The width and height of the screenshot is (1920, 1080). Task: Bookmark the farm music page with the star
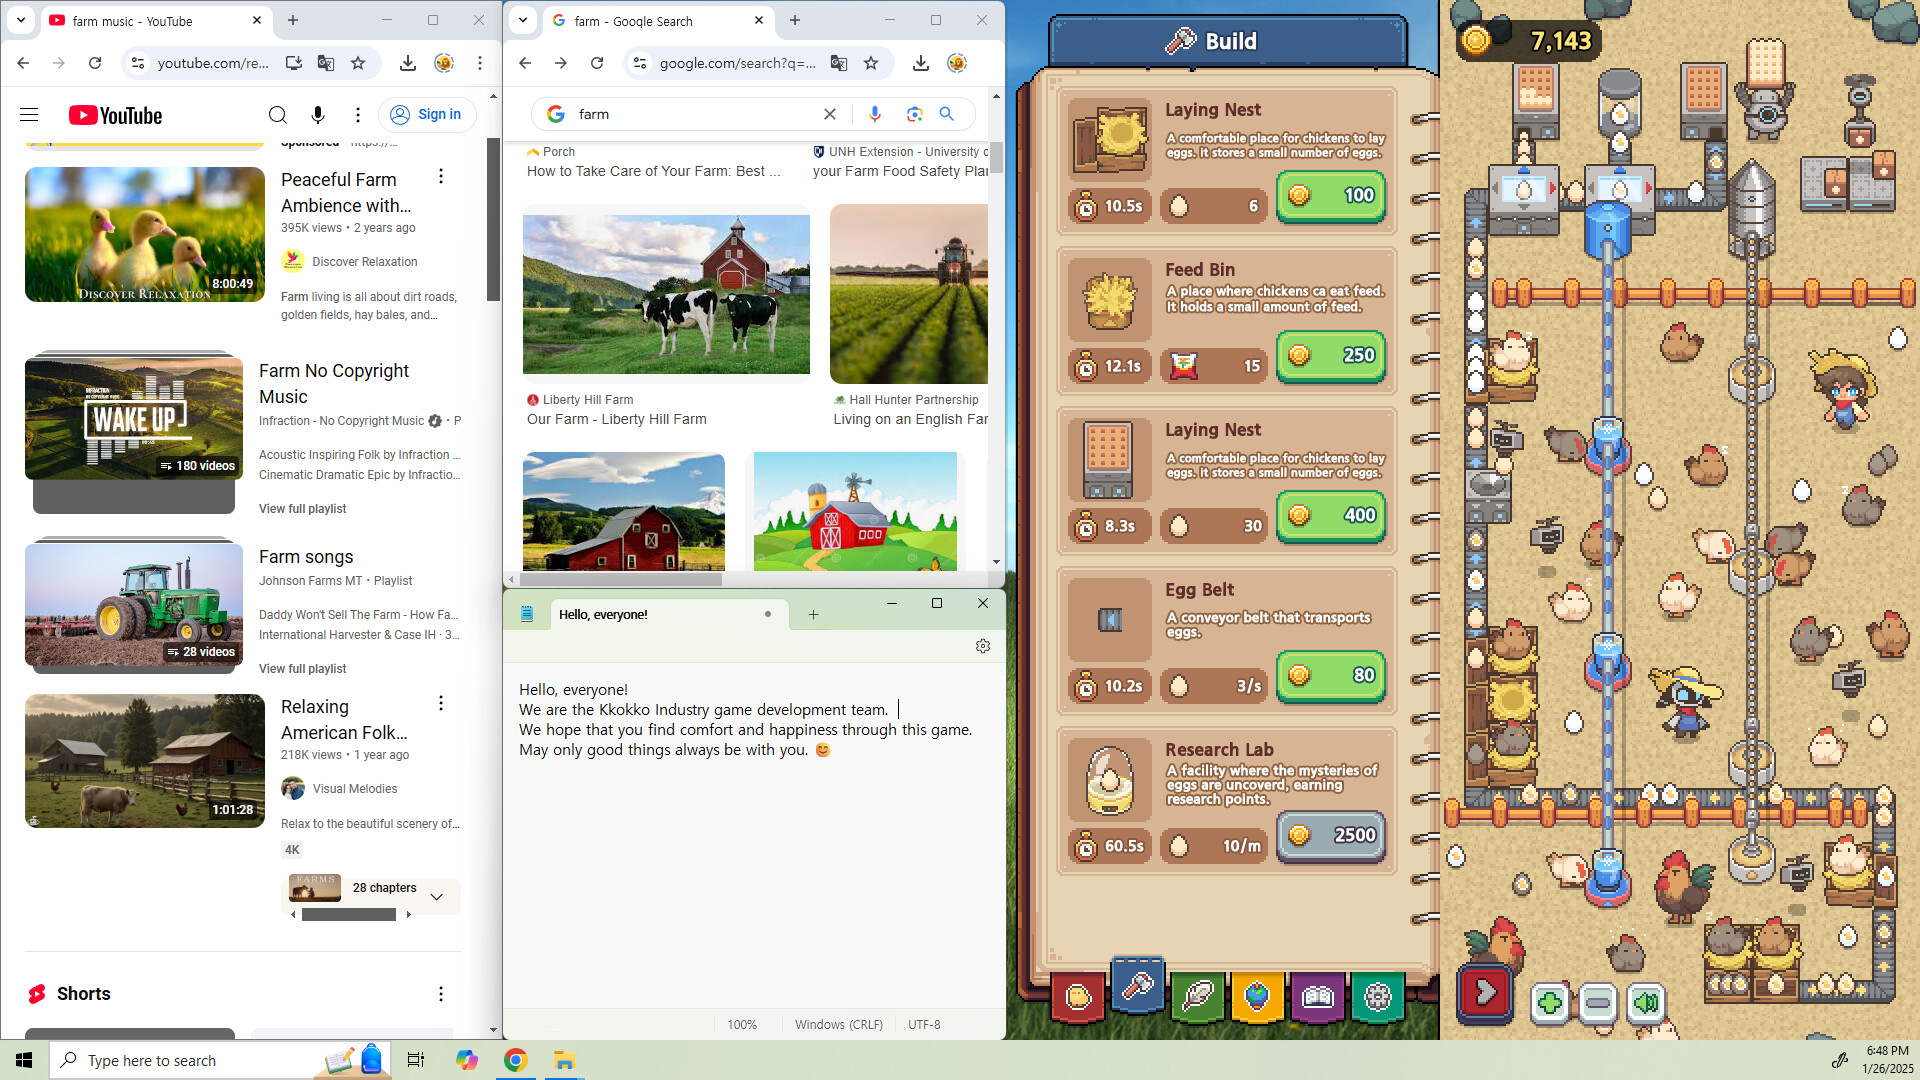pos(357,63)
